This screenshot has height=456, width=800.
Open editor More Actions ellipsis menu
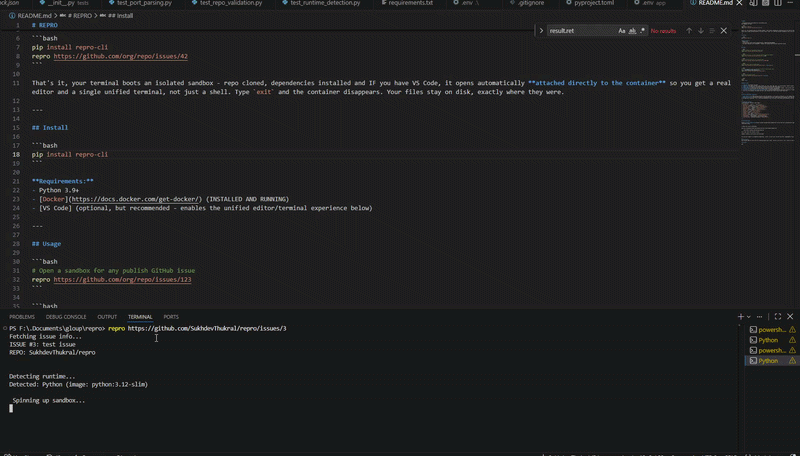pos(790,3)
